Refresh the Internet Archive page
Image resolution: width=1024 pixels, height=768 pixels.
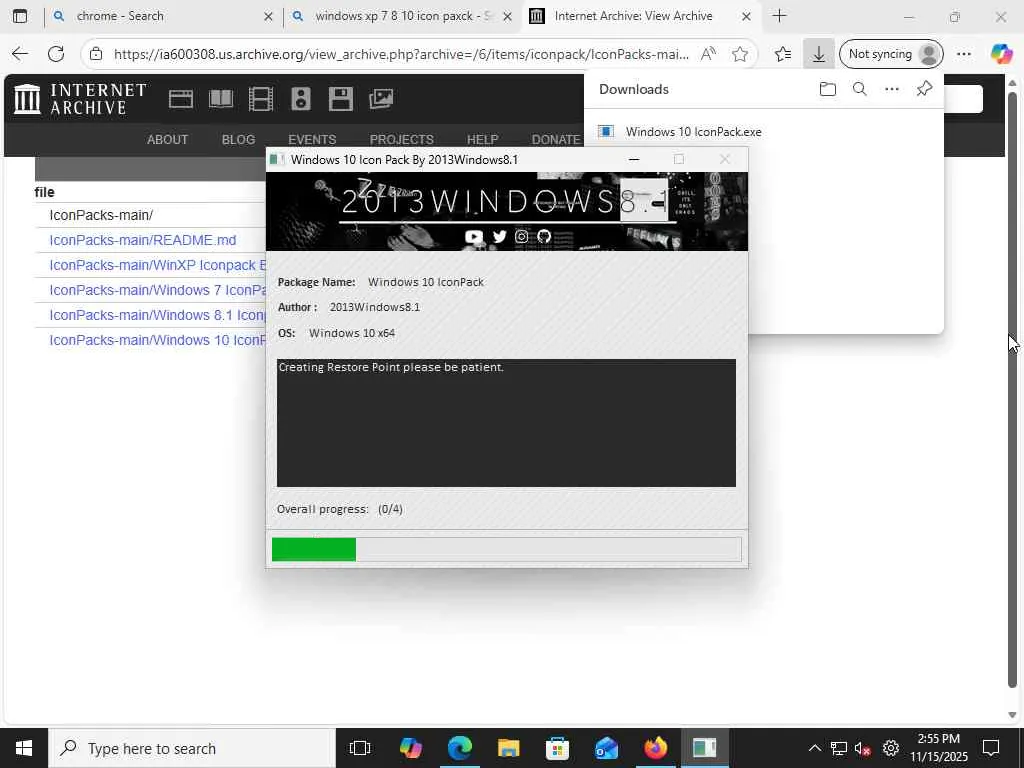click(x=56, y=54)
